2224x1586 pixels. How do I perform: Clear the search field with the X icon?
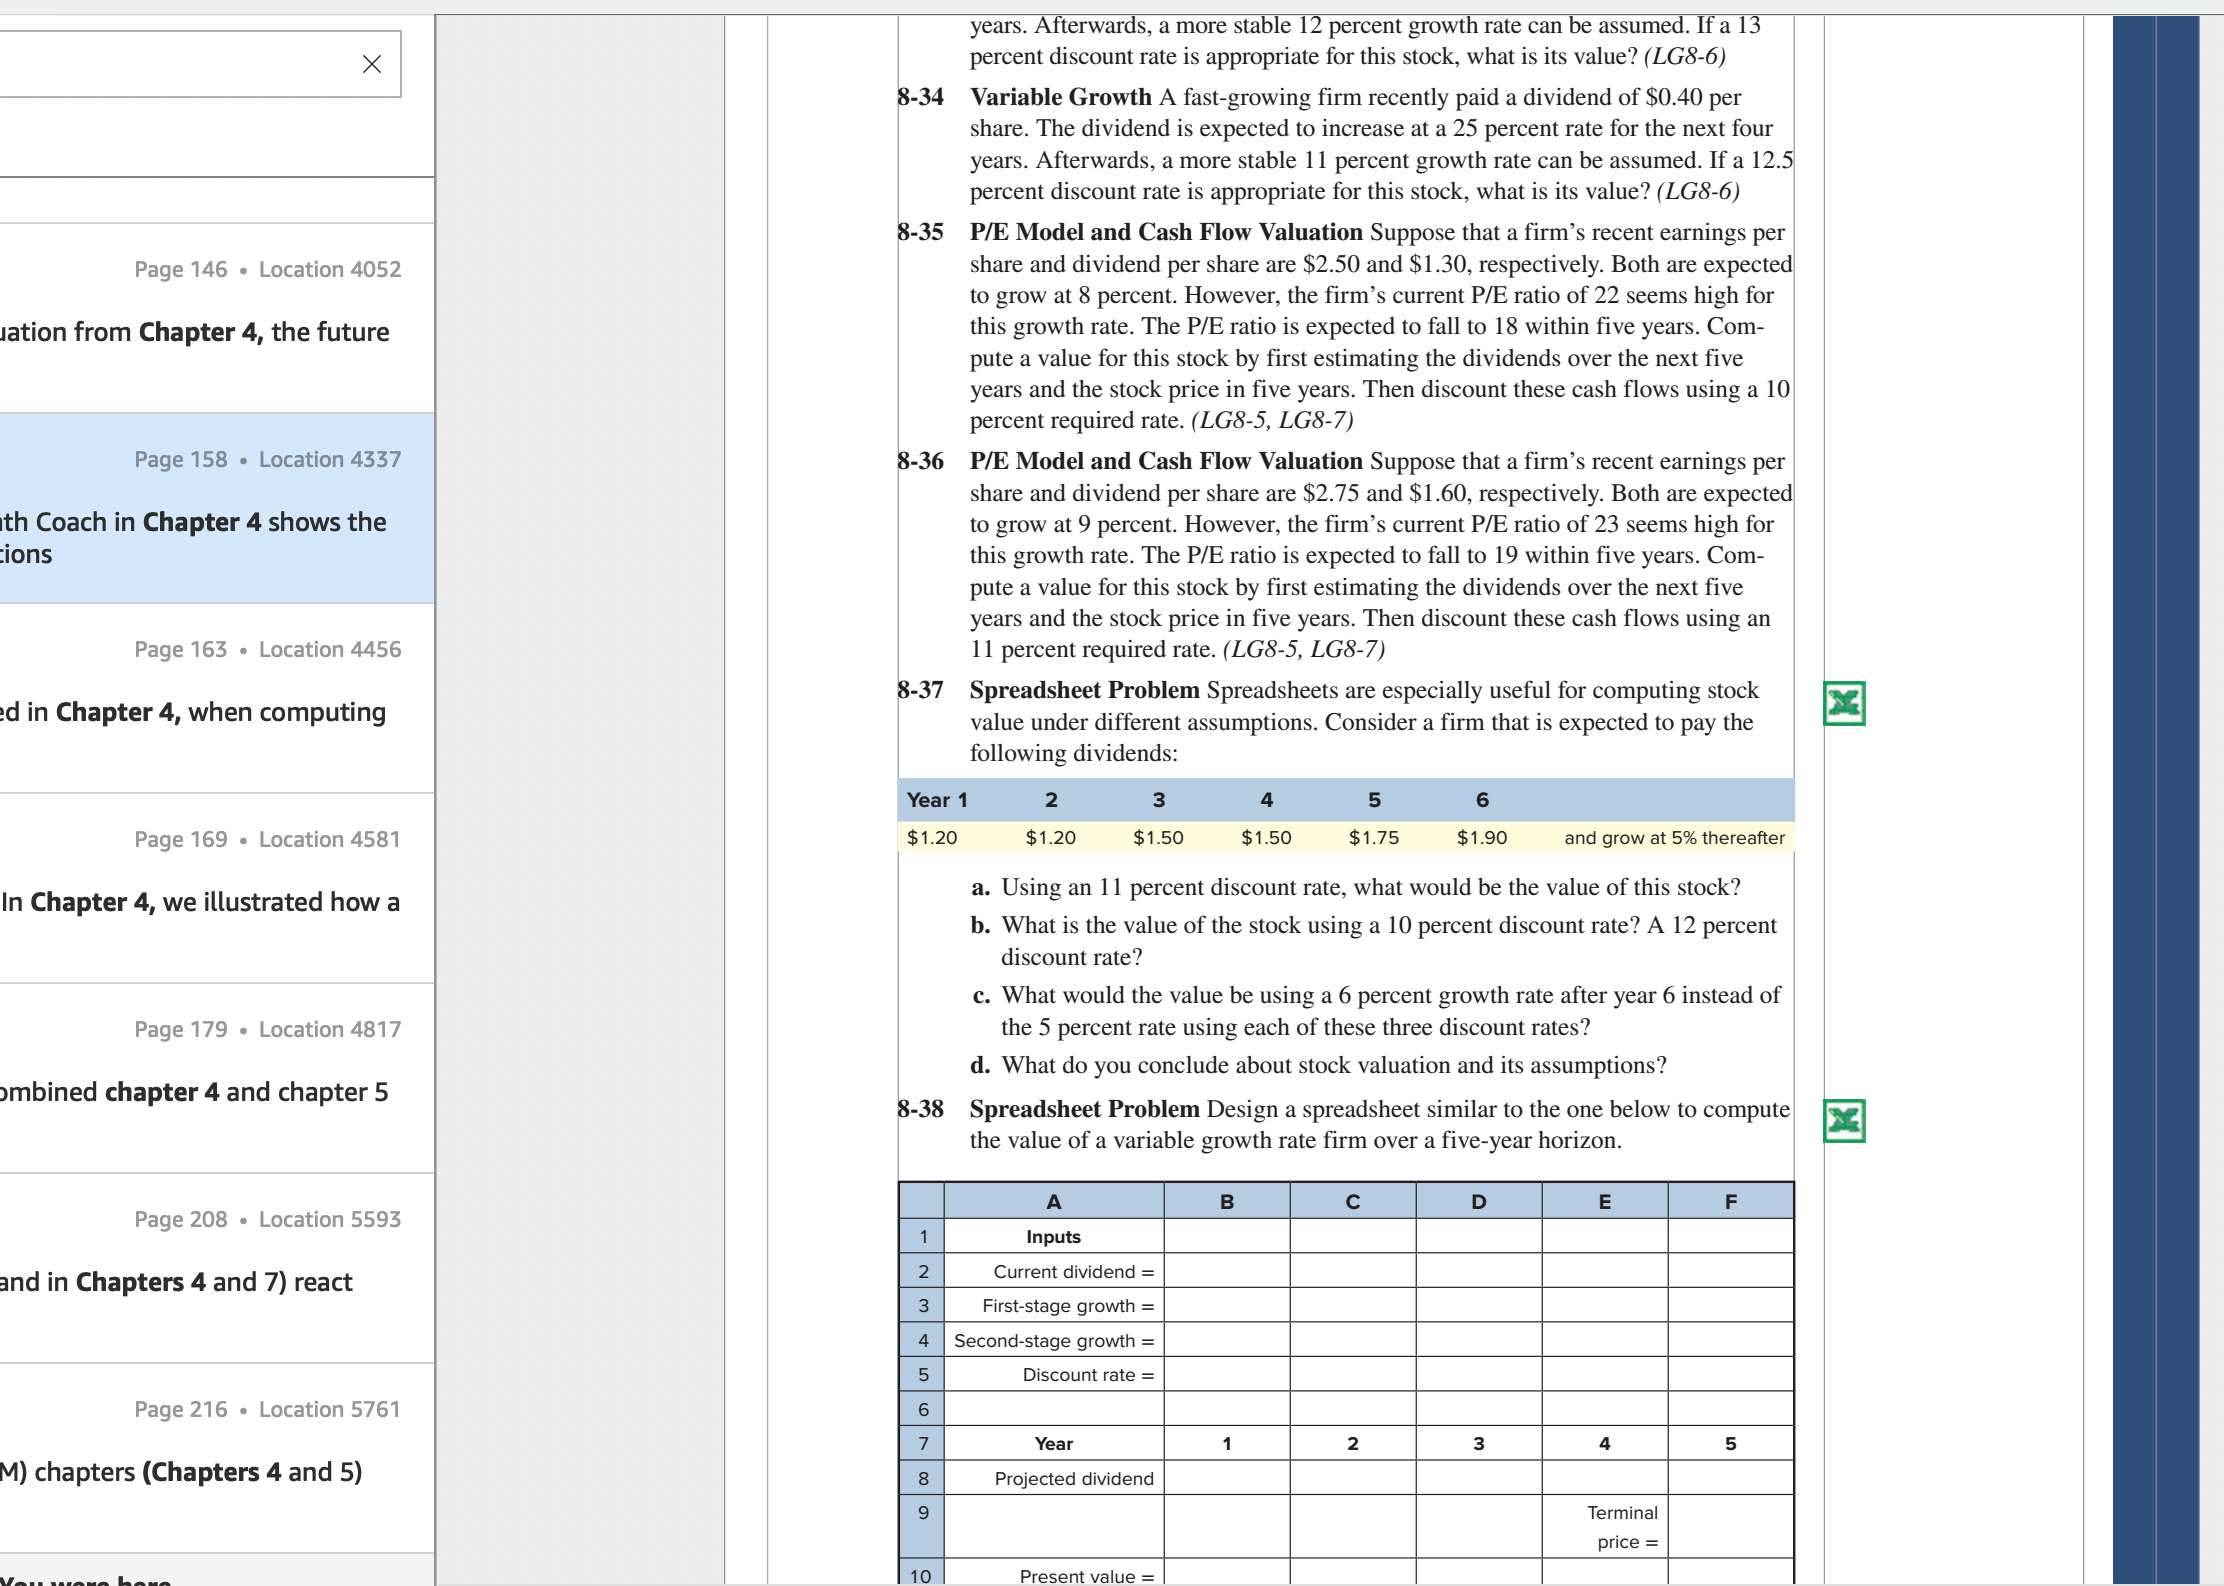pos(371,64)
